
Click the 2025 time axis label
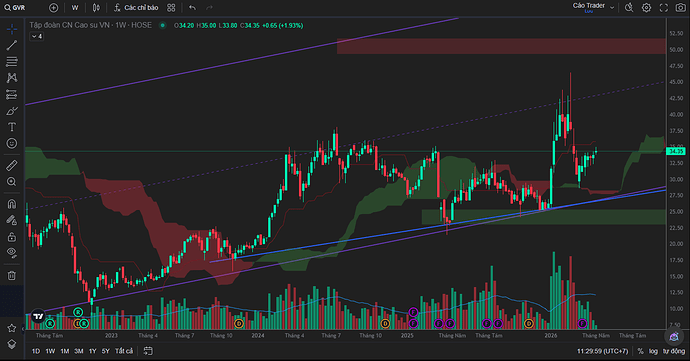407,335
